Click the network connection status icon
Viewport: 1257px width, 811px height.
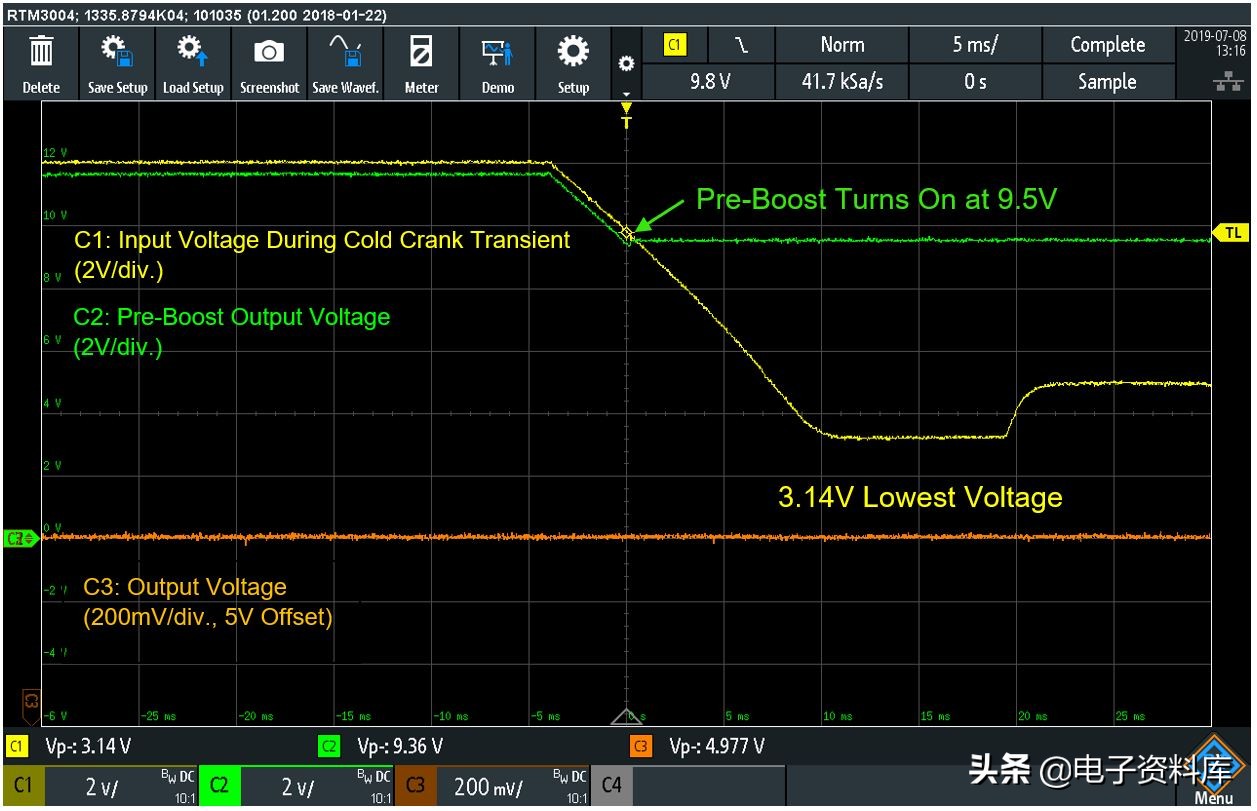1228,82
